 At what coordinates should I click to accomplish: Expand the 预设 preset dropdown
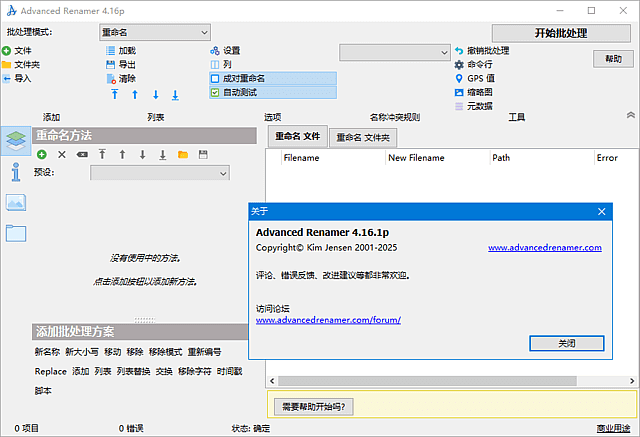tap(160, 173)
